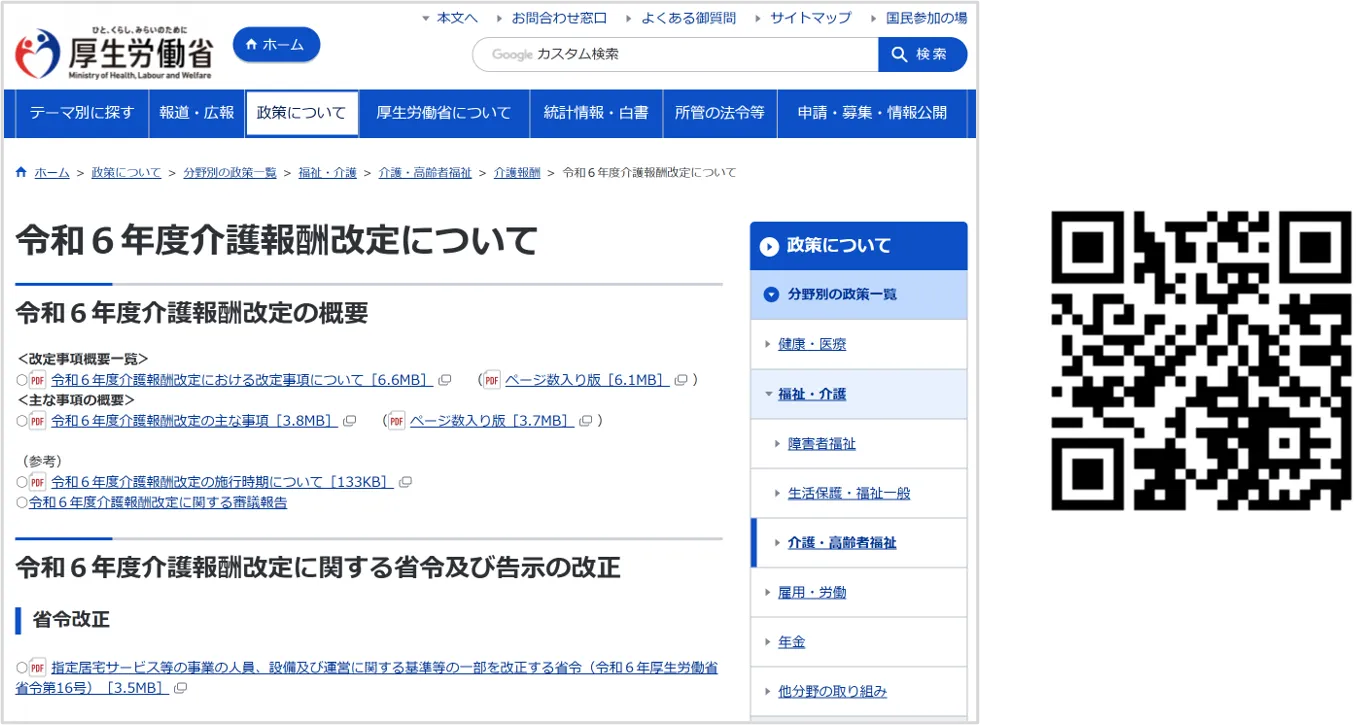Open the 指定居宅サービス等 省令 [3.5MB] link
The height and width of the screenshot is (725, 1366).
click(367, 678)
